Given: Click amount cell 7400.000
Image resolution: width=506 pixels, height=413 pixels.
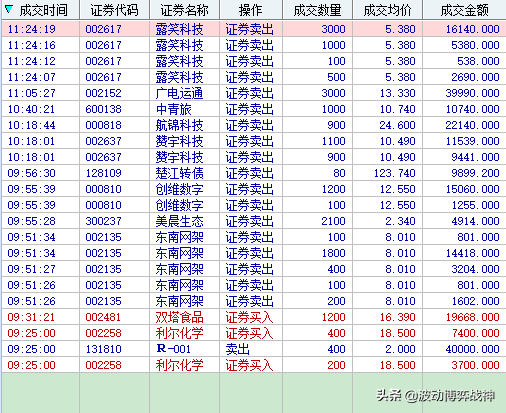Looking at the screenshot, I should tap(475, 333).
